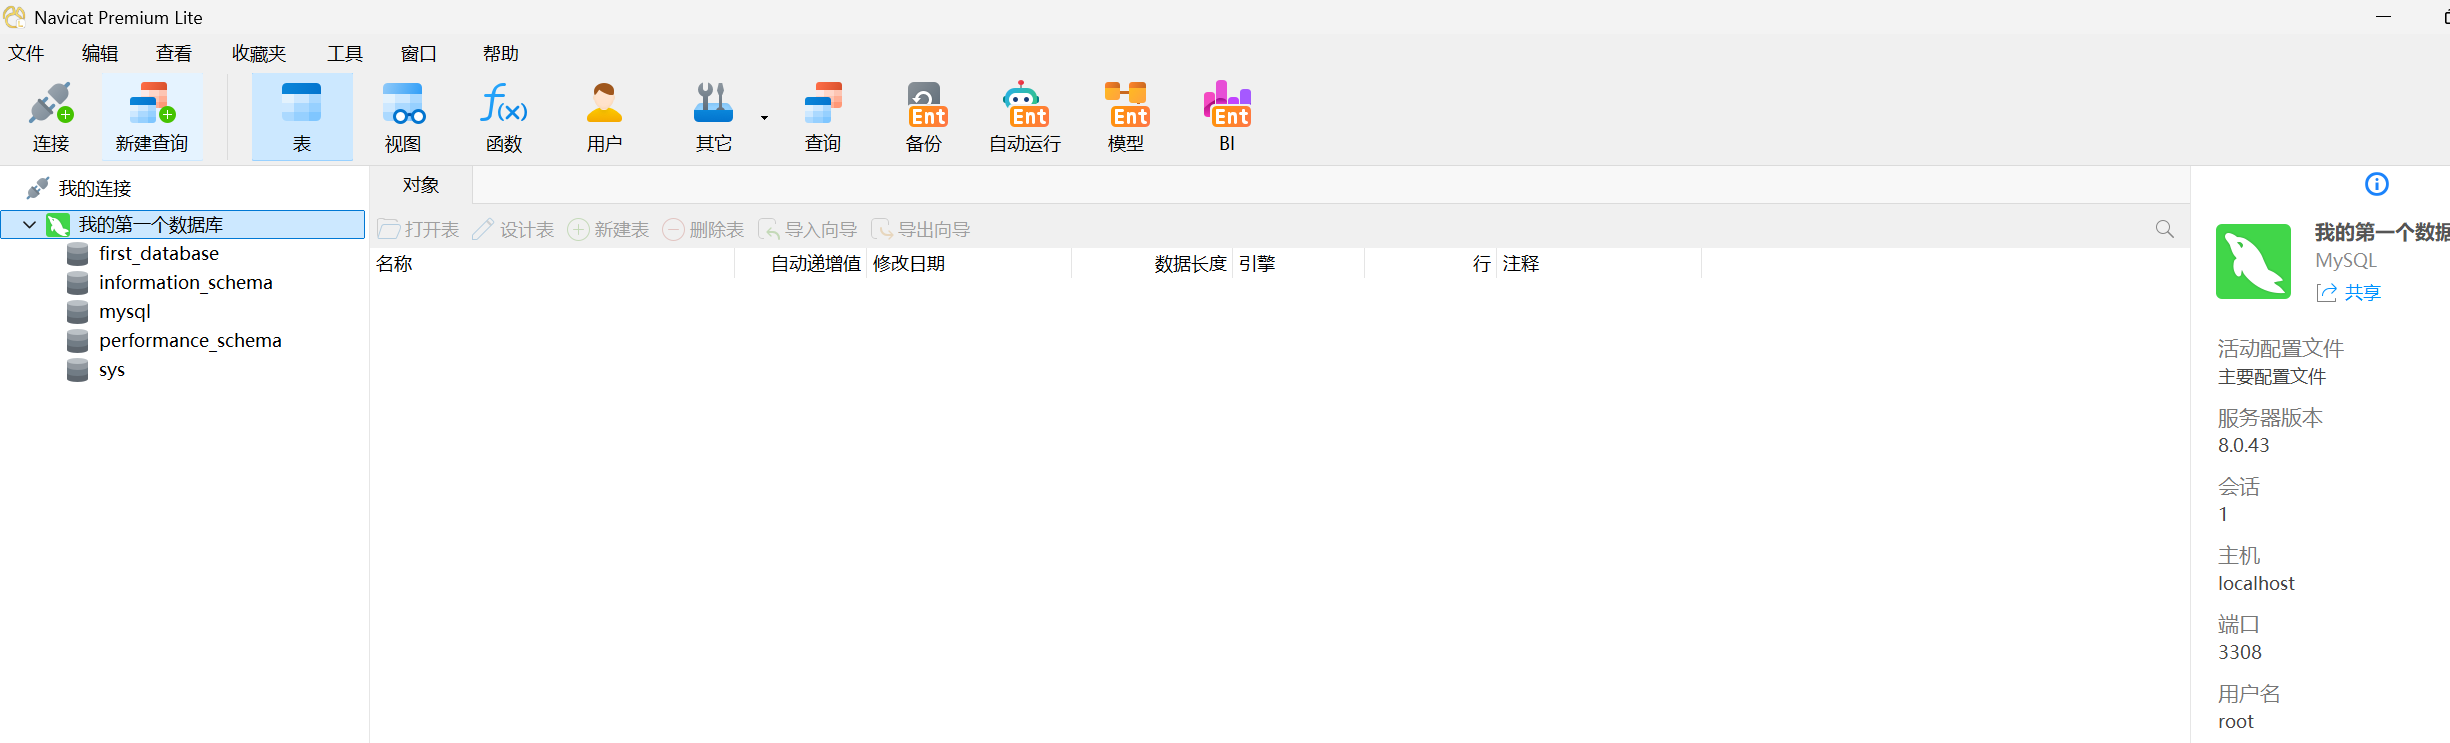Open the 工具 menu
2450x743 pixels.
click(345, 53)
